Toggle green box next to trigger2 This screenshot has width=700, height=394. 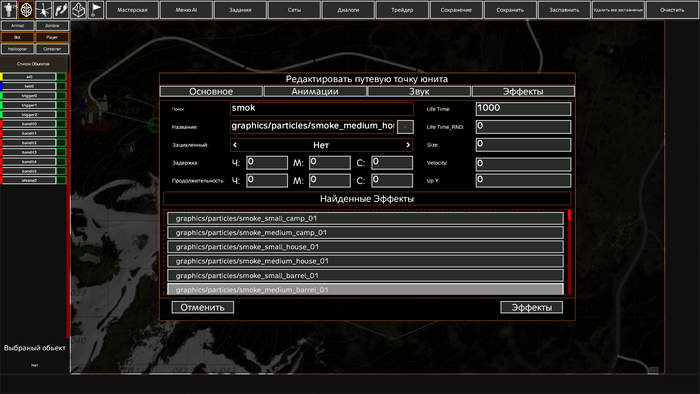click(x=61, y=114)
